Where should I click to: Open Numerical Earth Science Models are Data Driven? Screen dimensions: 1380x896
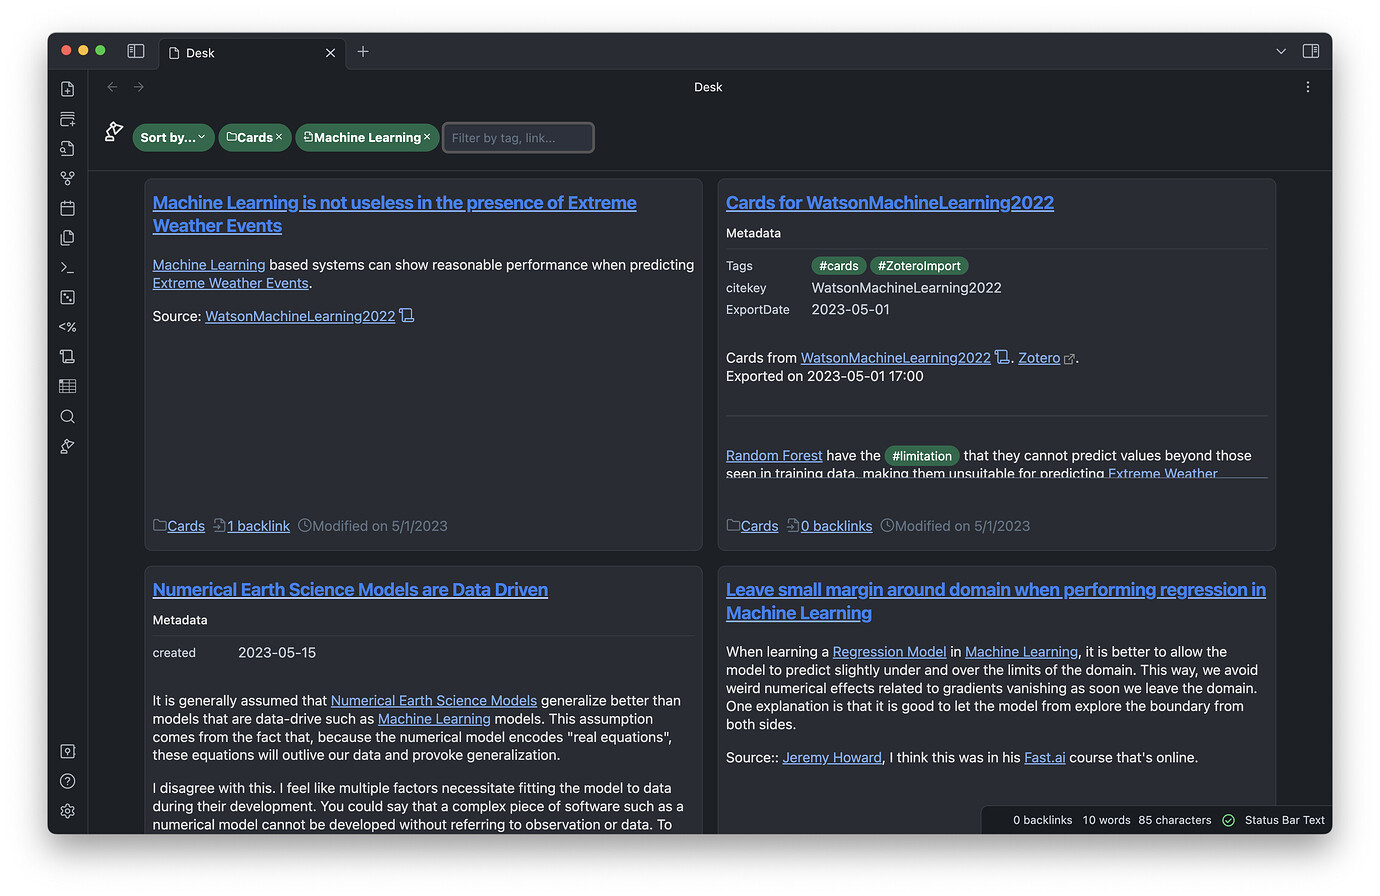(x=350, y=590)
